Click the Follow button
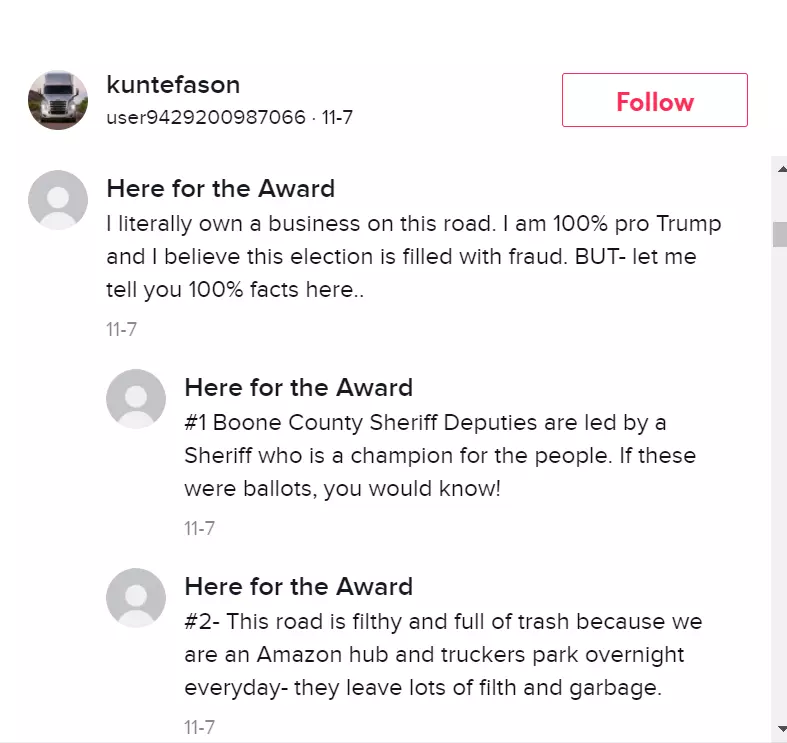 [x=654, y=100]
